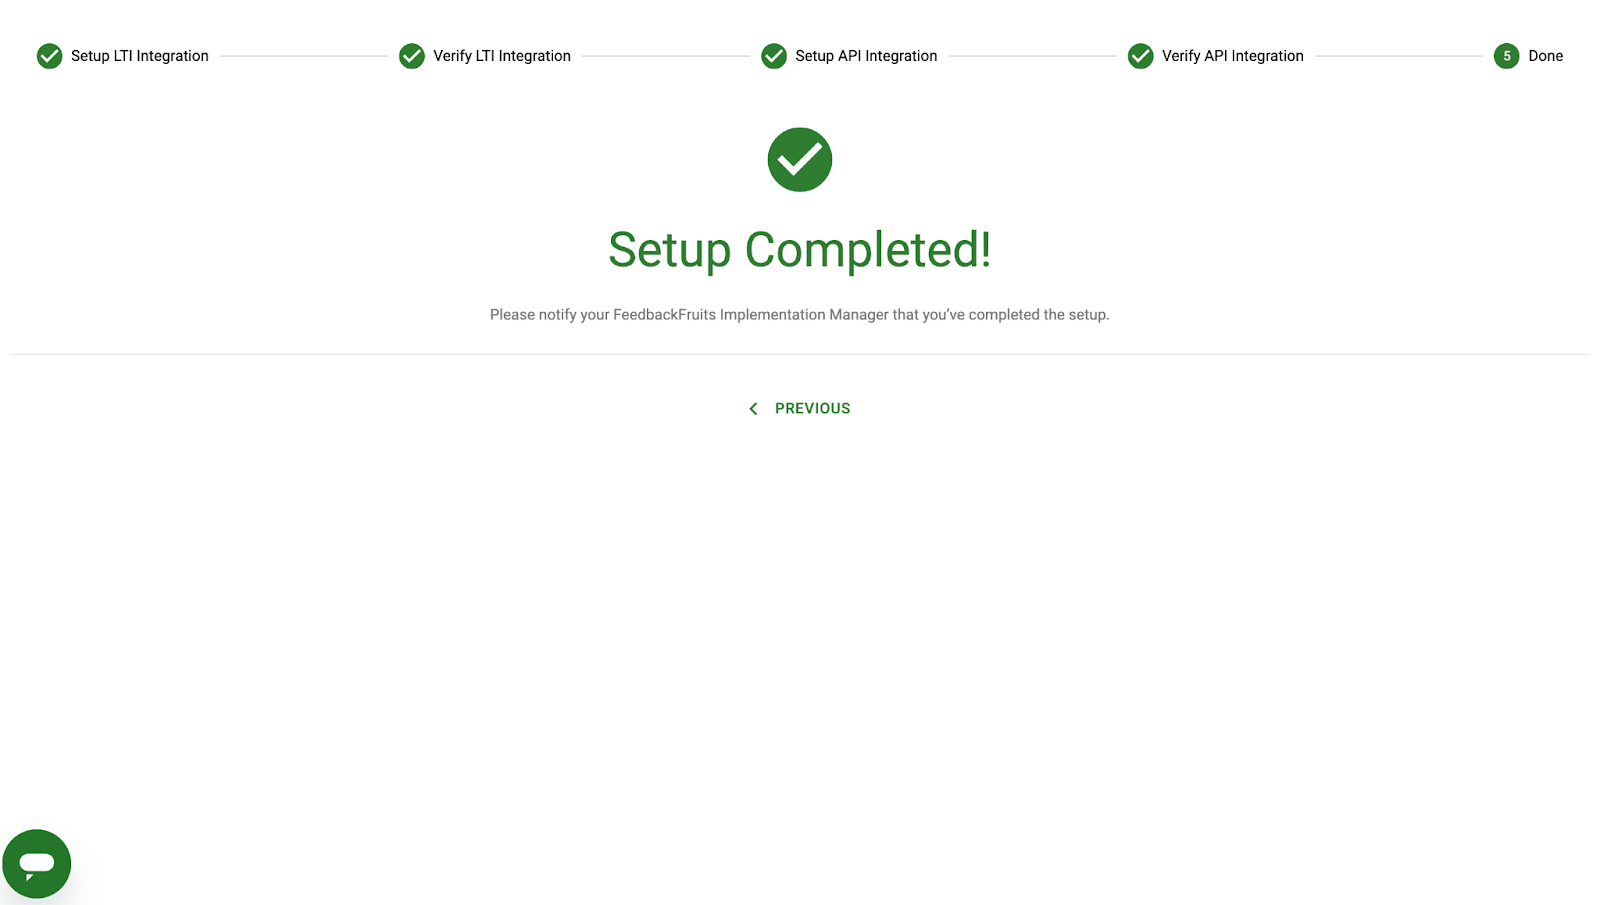The width and height of the screenshot is (1600, 905).
Task: Go back with the PREVIOUS button
Action: [800, 408]
